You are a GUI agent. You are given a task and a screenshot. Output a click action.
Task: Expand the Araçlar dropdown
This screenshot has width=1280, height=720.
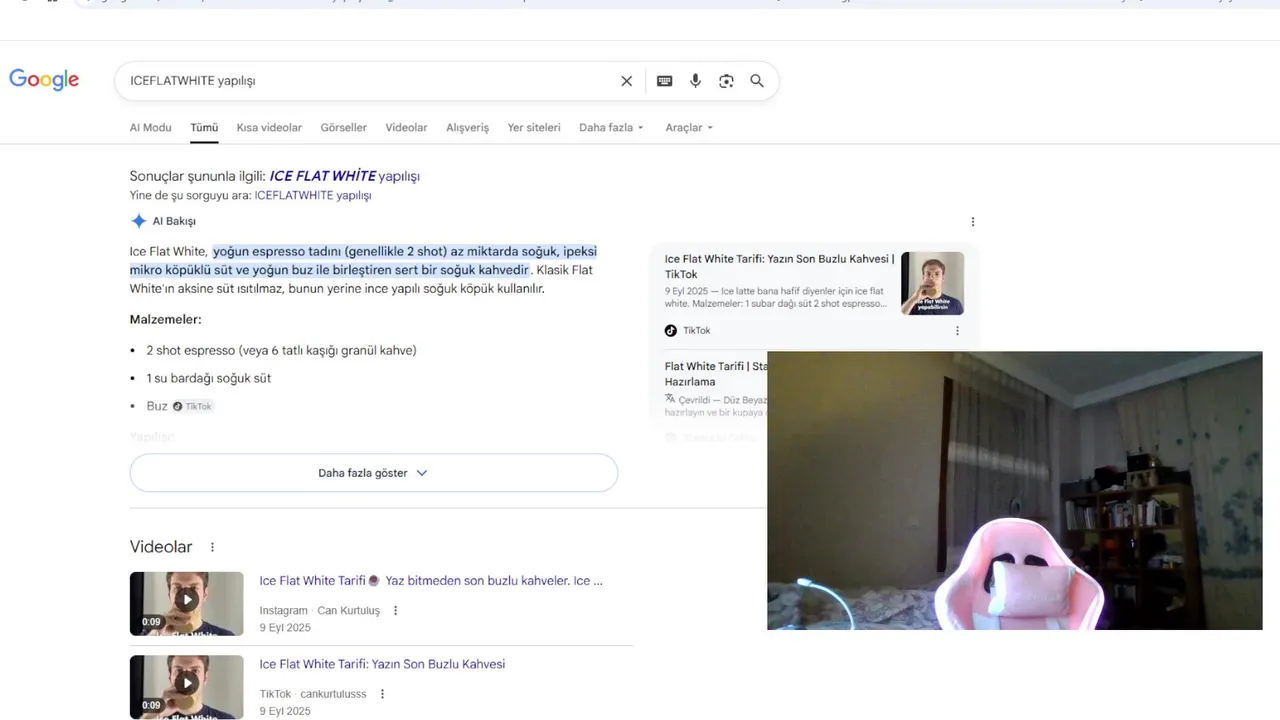coord(689,128)
